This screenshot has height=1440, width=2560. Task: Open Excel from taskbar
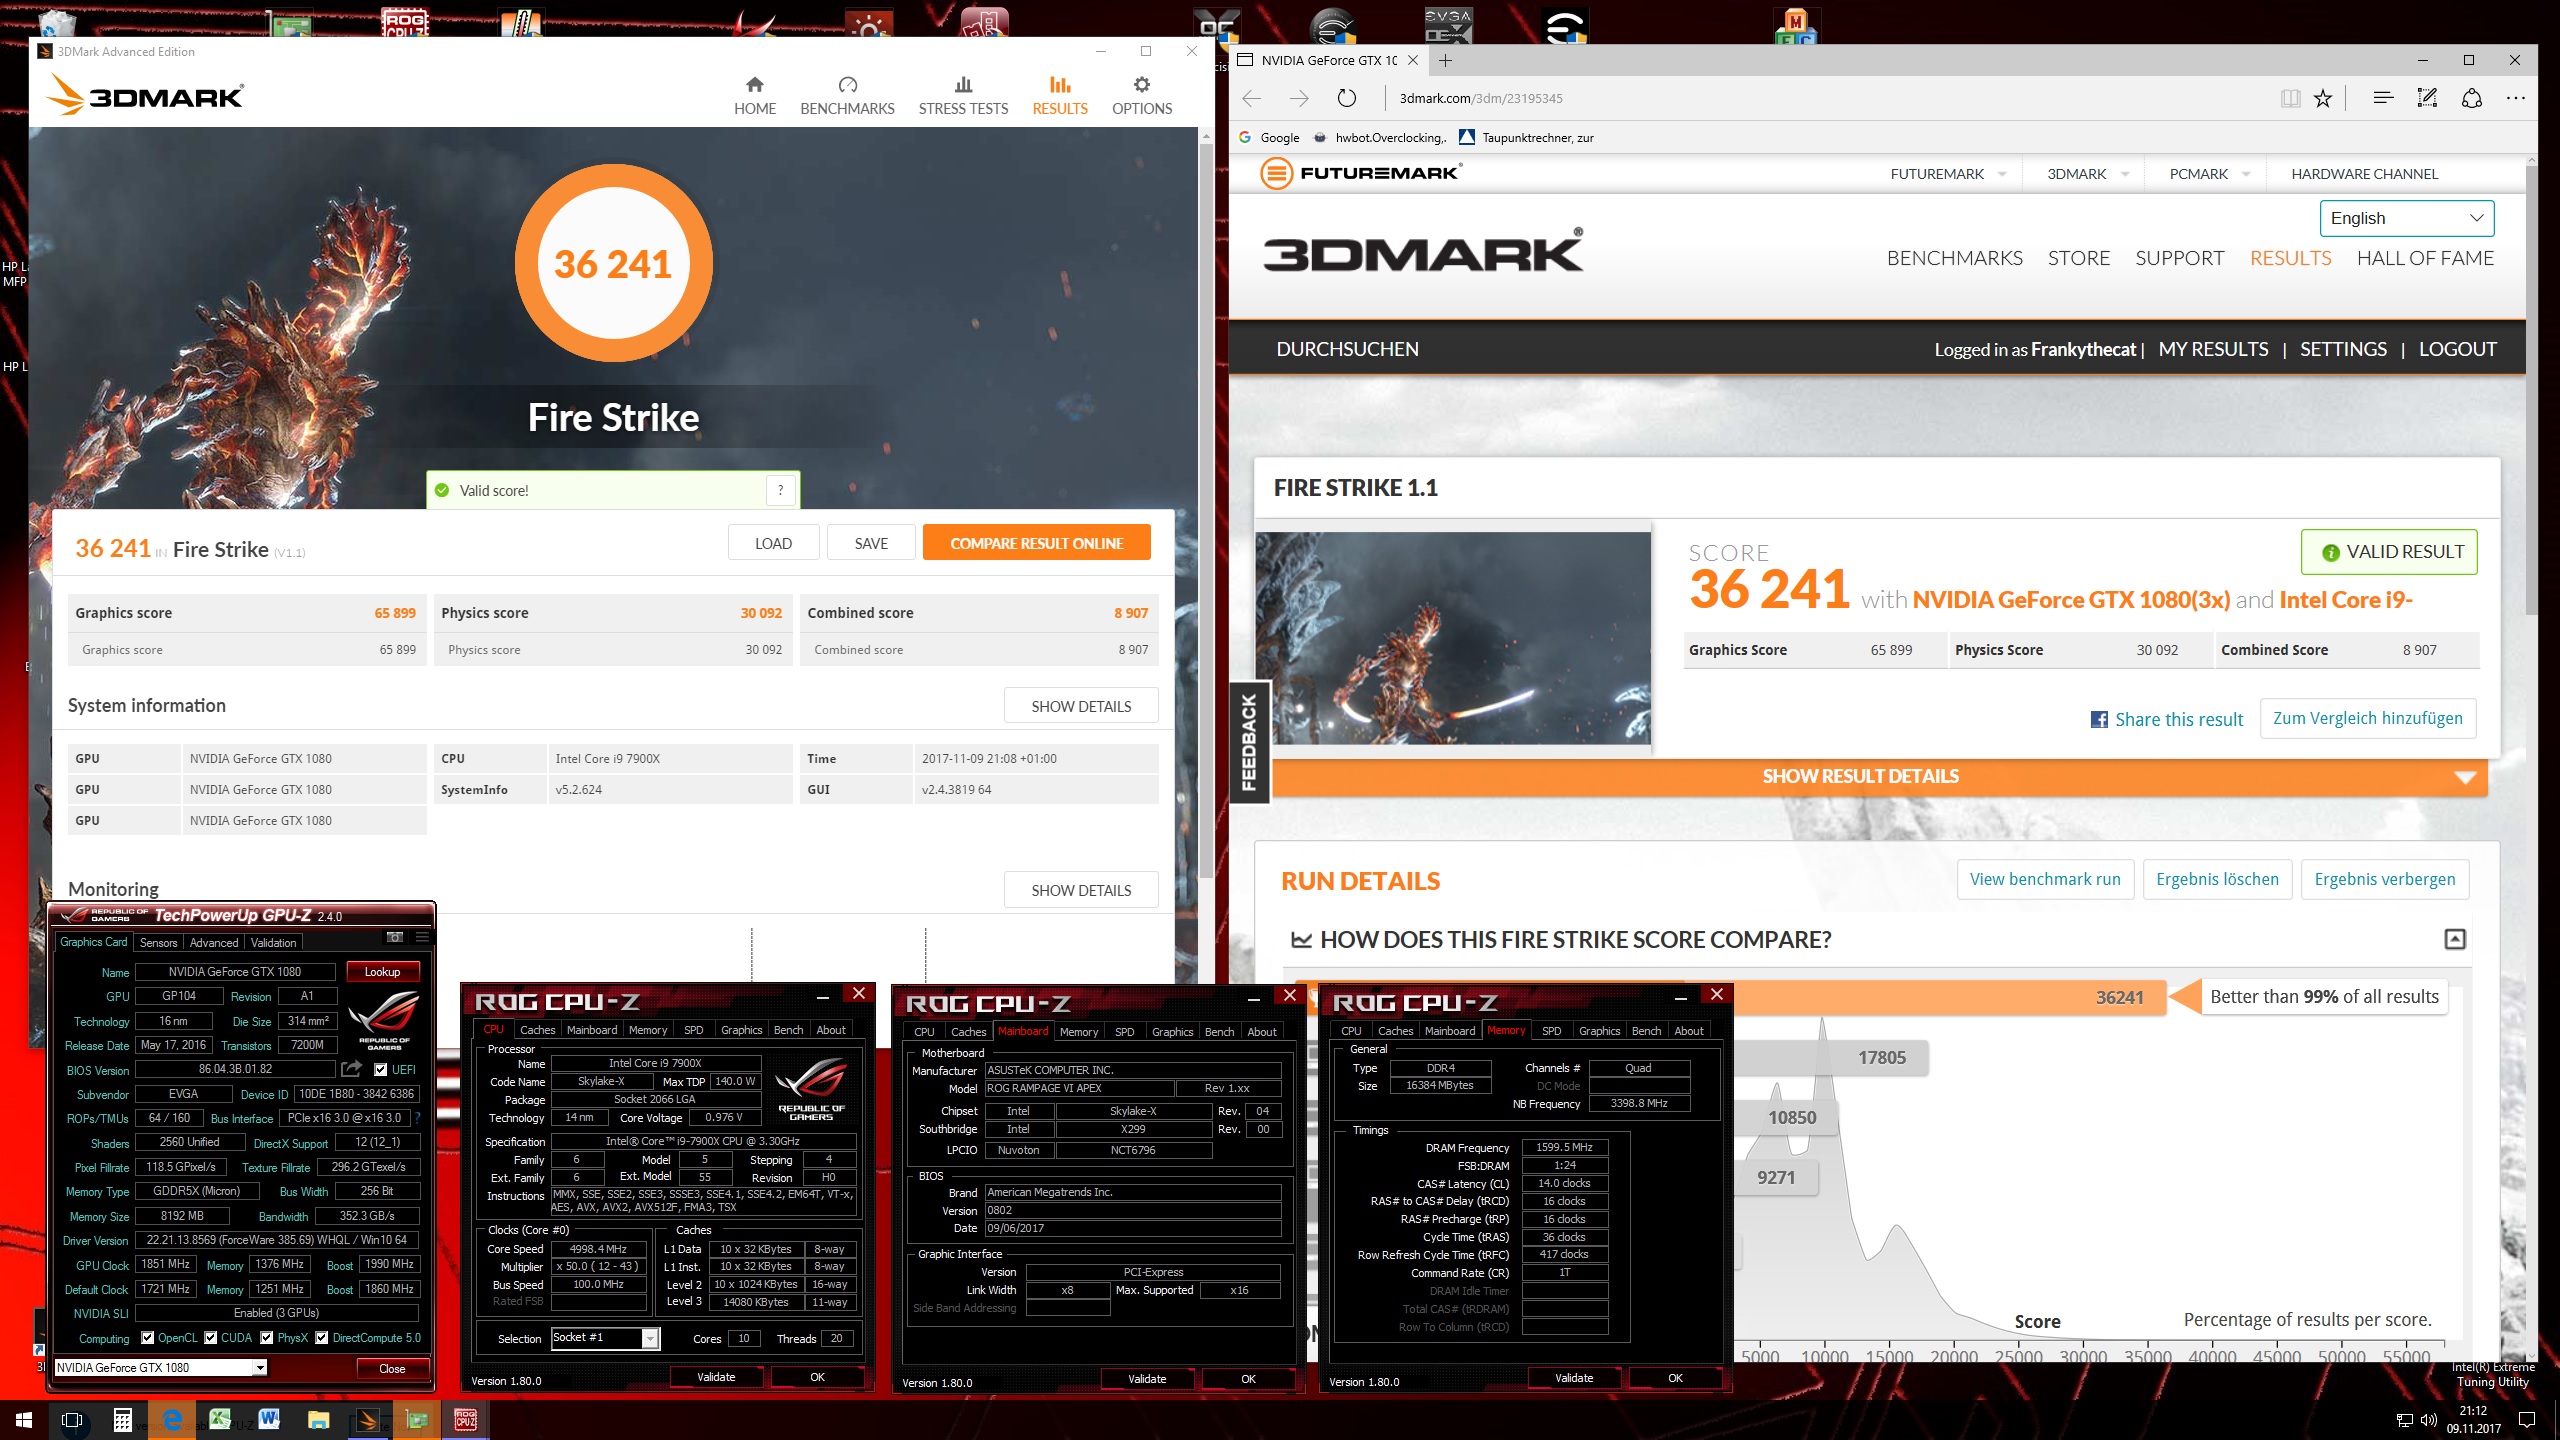pyautogui.click(x=220, y=1419)
